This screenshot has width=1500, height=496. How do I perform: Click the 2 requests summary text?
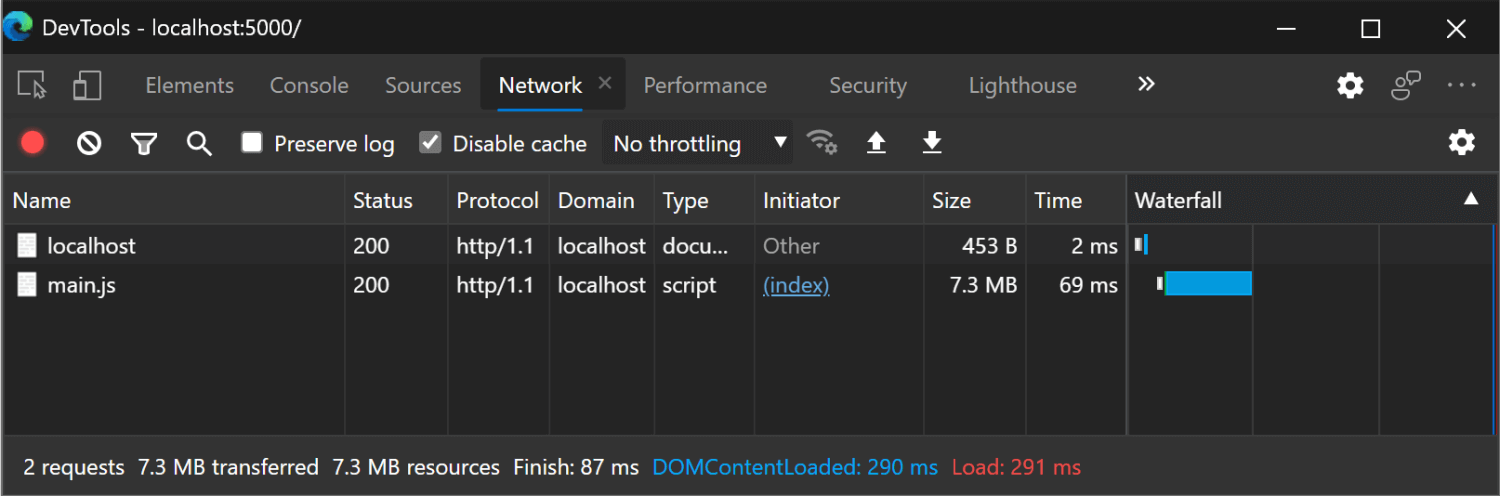pos(74,467)
